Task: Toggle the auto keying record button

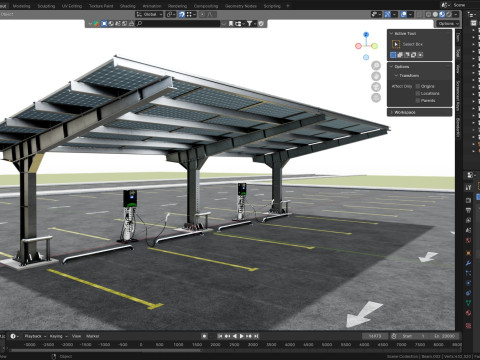Action: tap(204, 336)
